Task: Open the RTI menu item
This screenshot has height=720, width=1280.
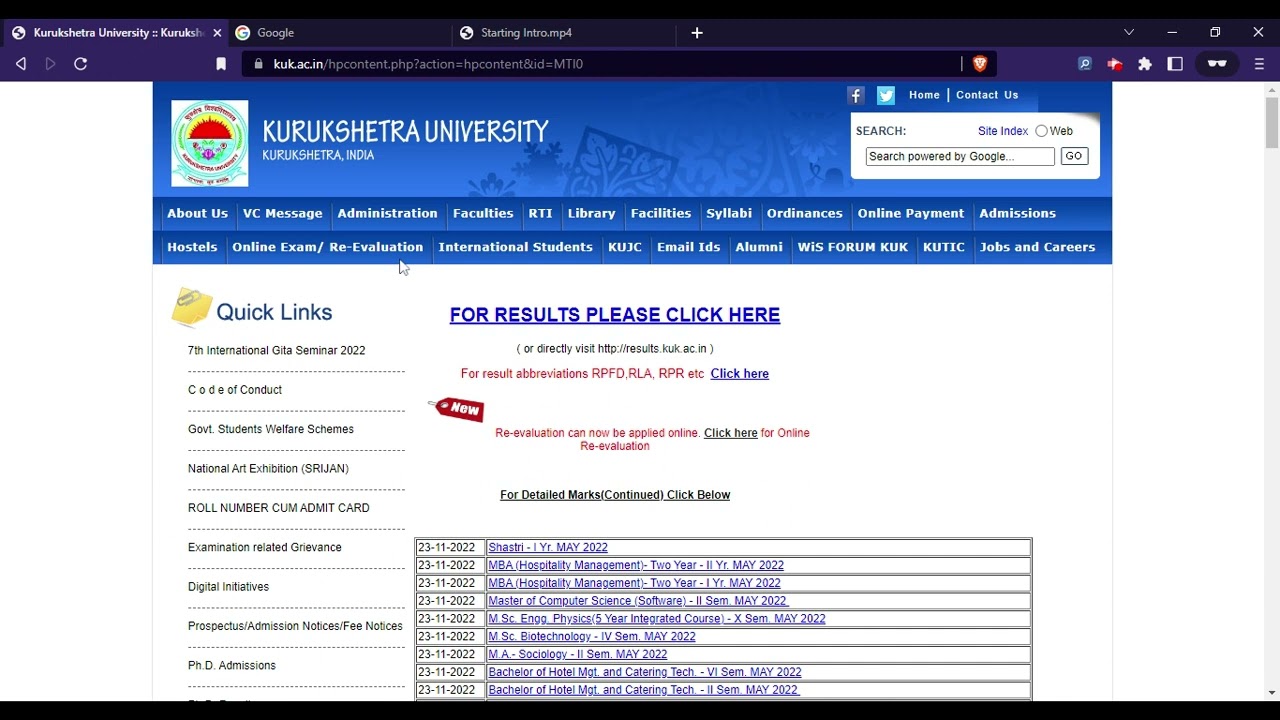Action: (x=540, y=213)
